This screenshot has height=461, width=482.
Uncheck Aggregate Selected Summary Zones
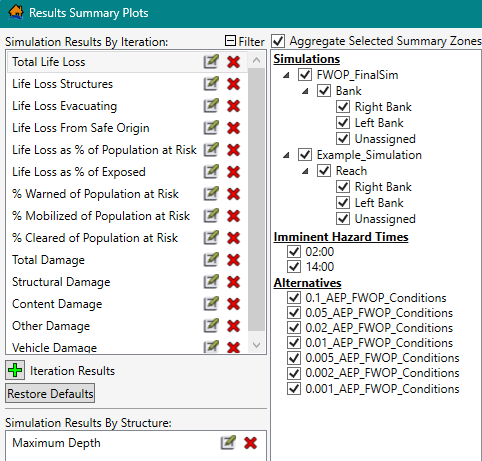[x=278, y=41]
